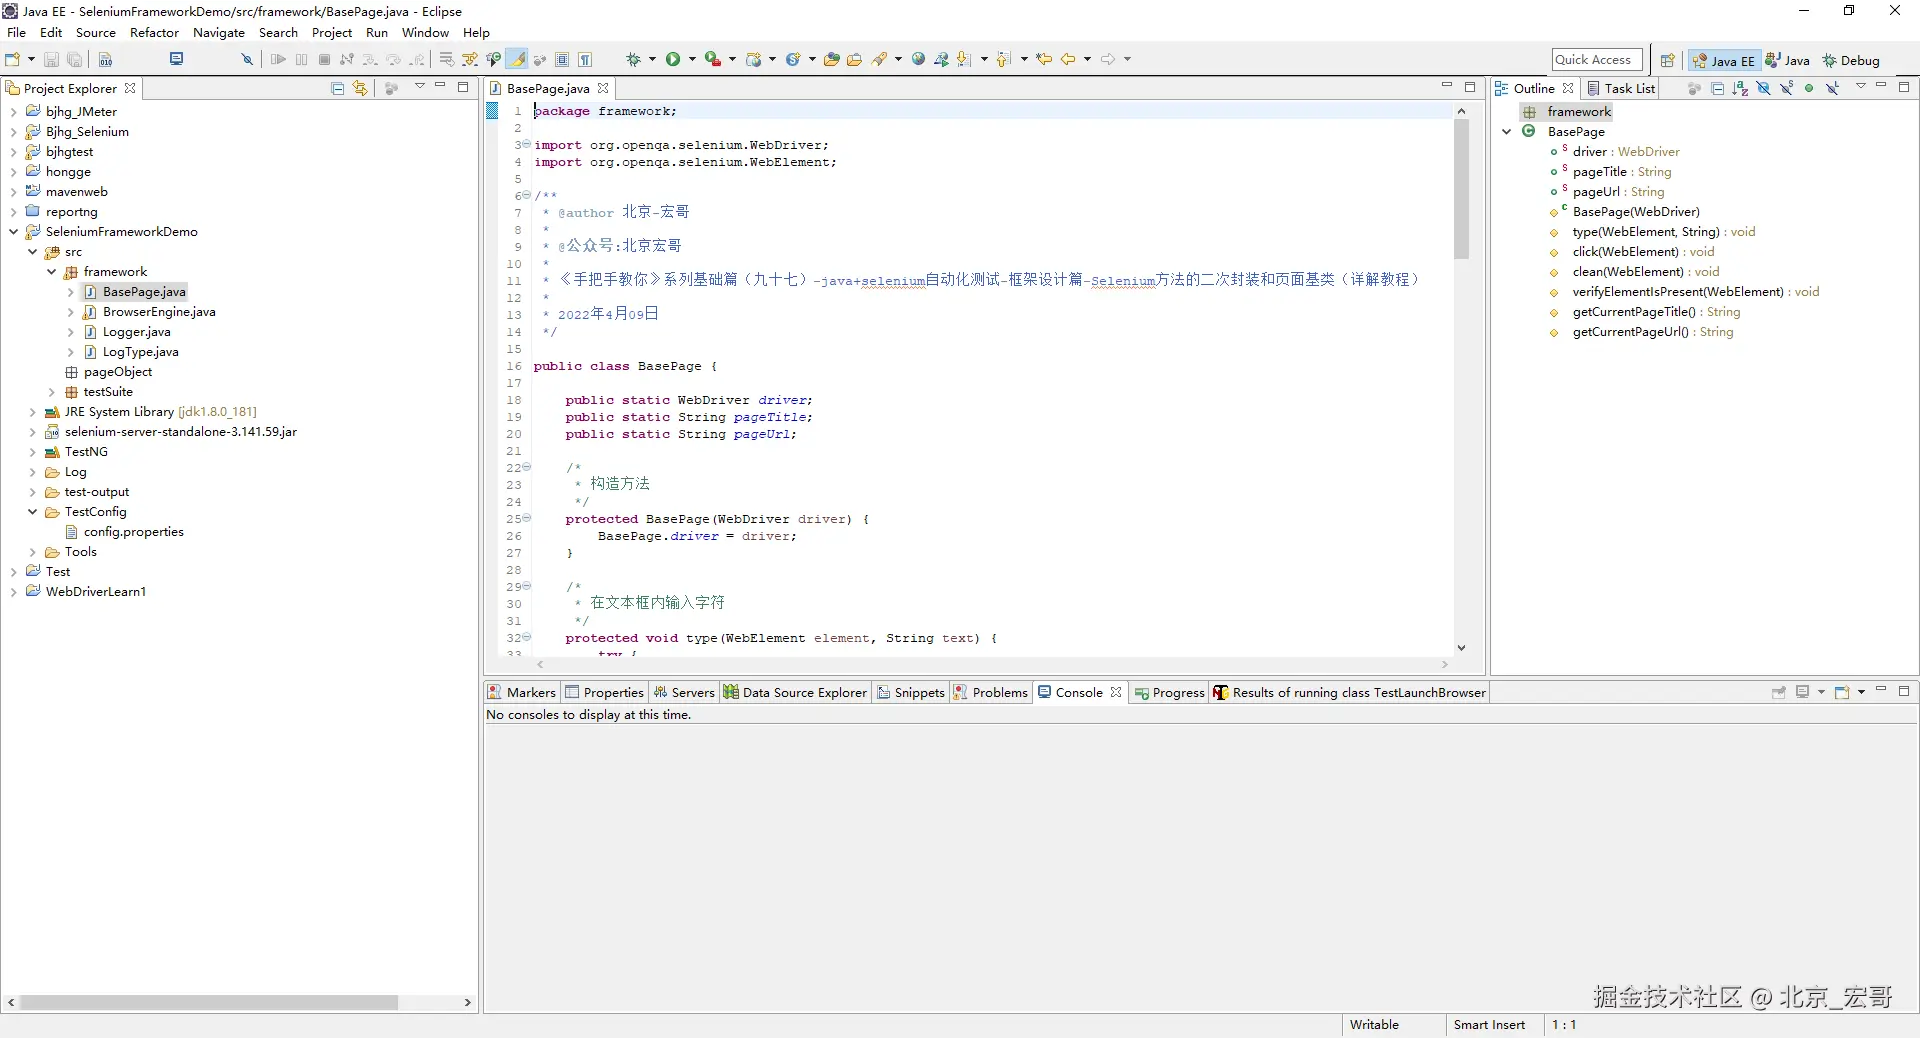This screenshot has width=1920, height=1038.
Task: Toggle Hide Static Fields and Methods in Outline
Action: (1786, 88)
